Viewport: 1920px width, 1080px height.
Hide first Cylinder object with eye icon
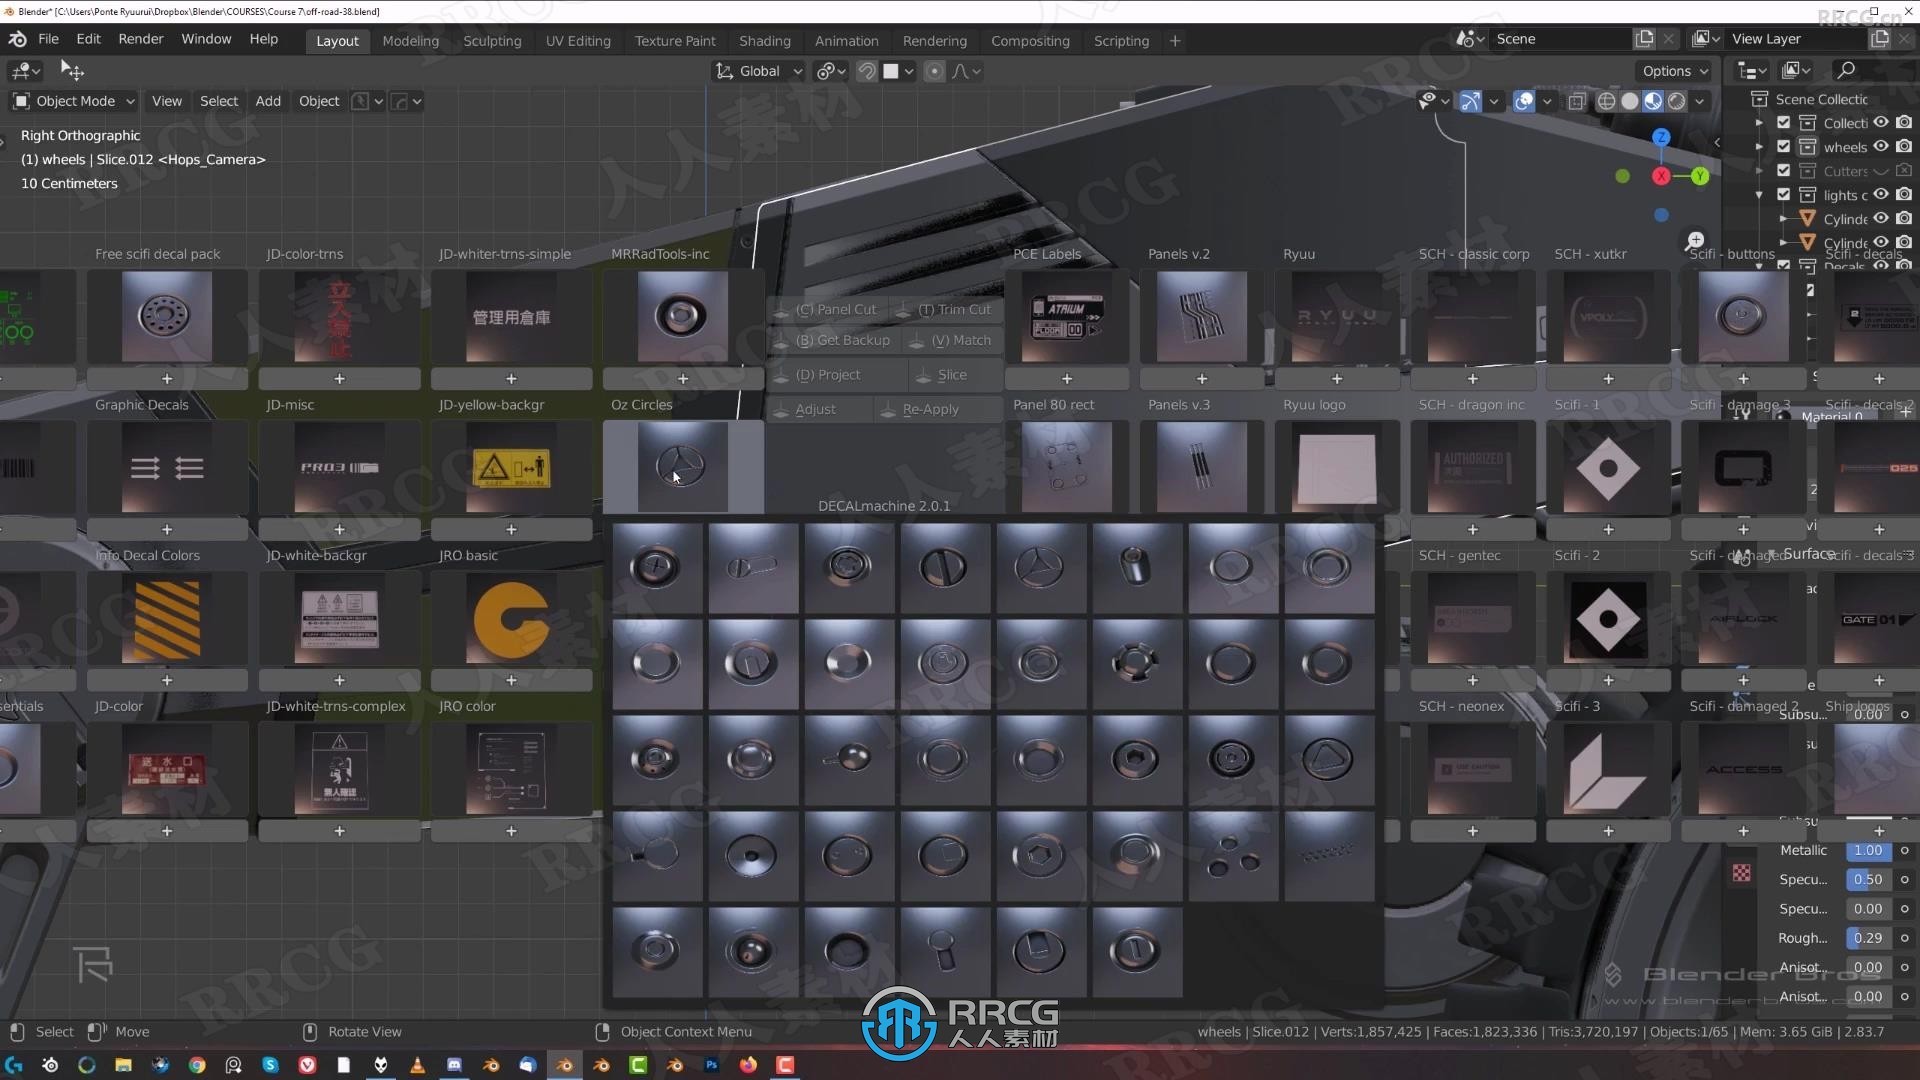1881,218
